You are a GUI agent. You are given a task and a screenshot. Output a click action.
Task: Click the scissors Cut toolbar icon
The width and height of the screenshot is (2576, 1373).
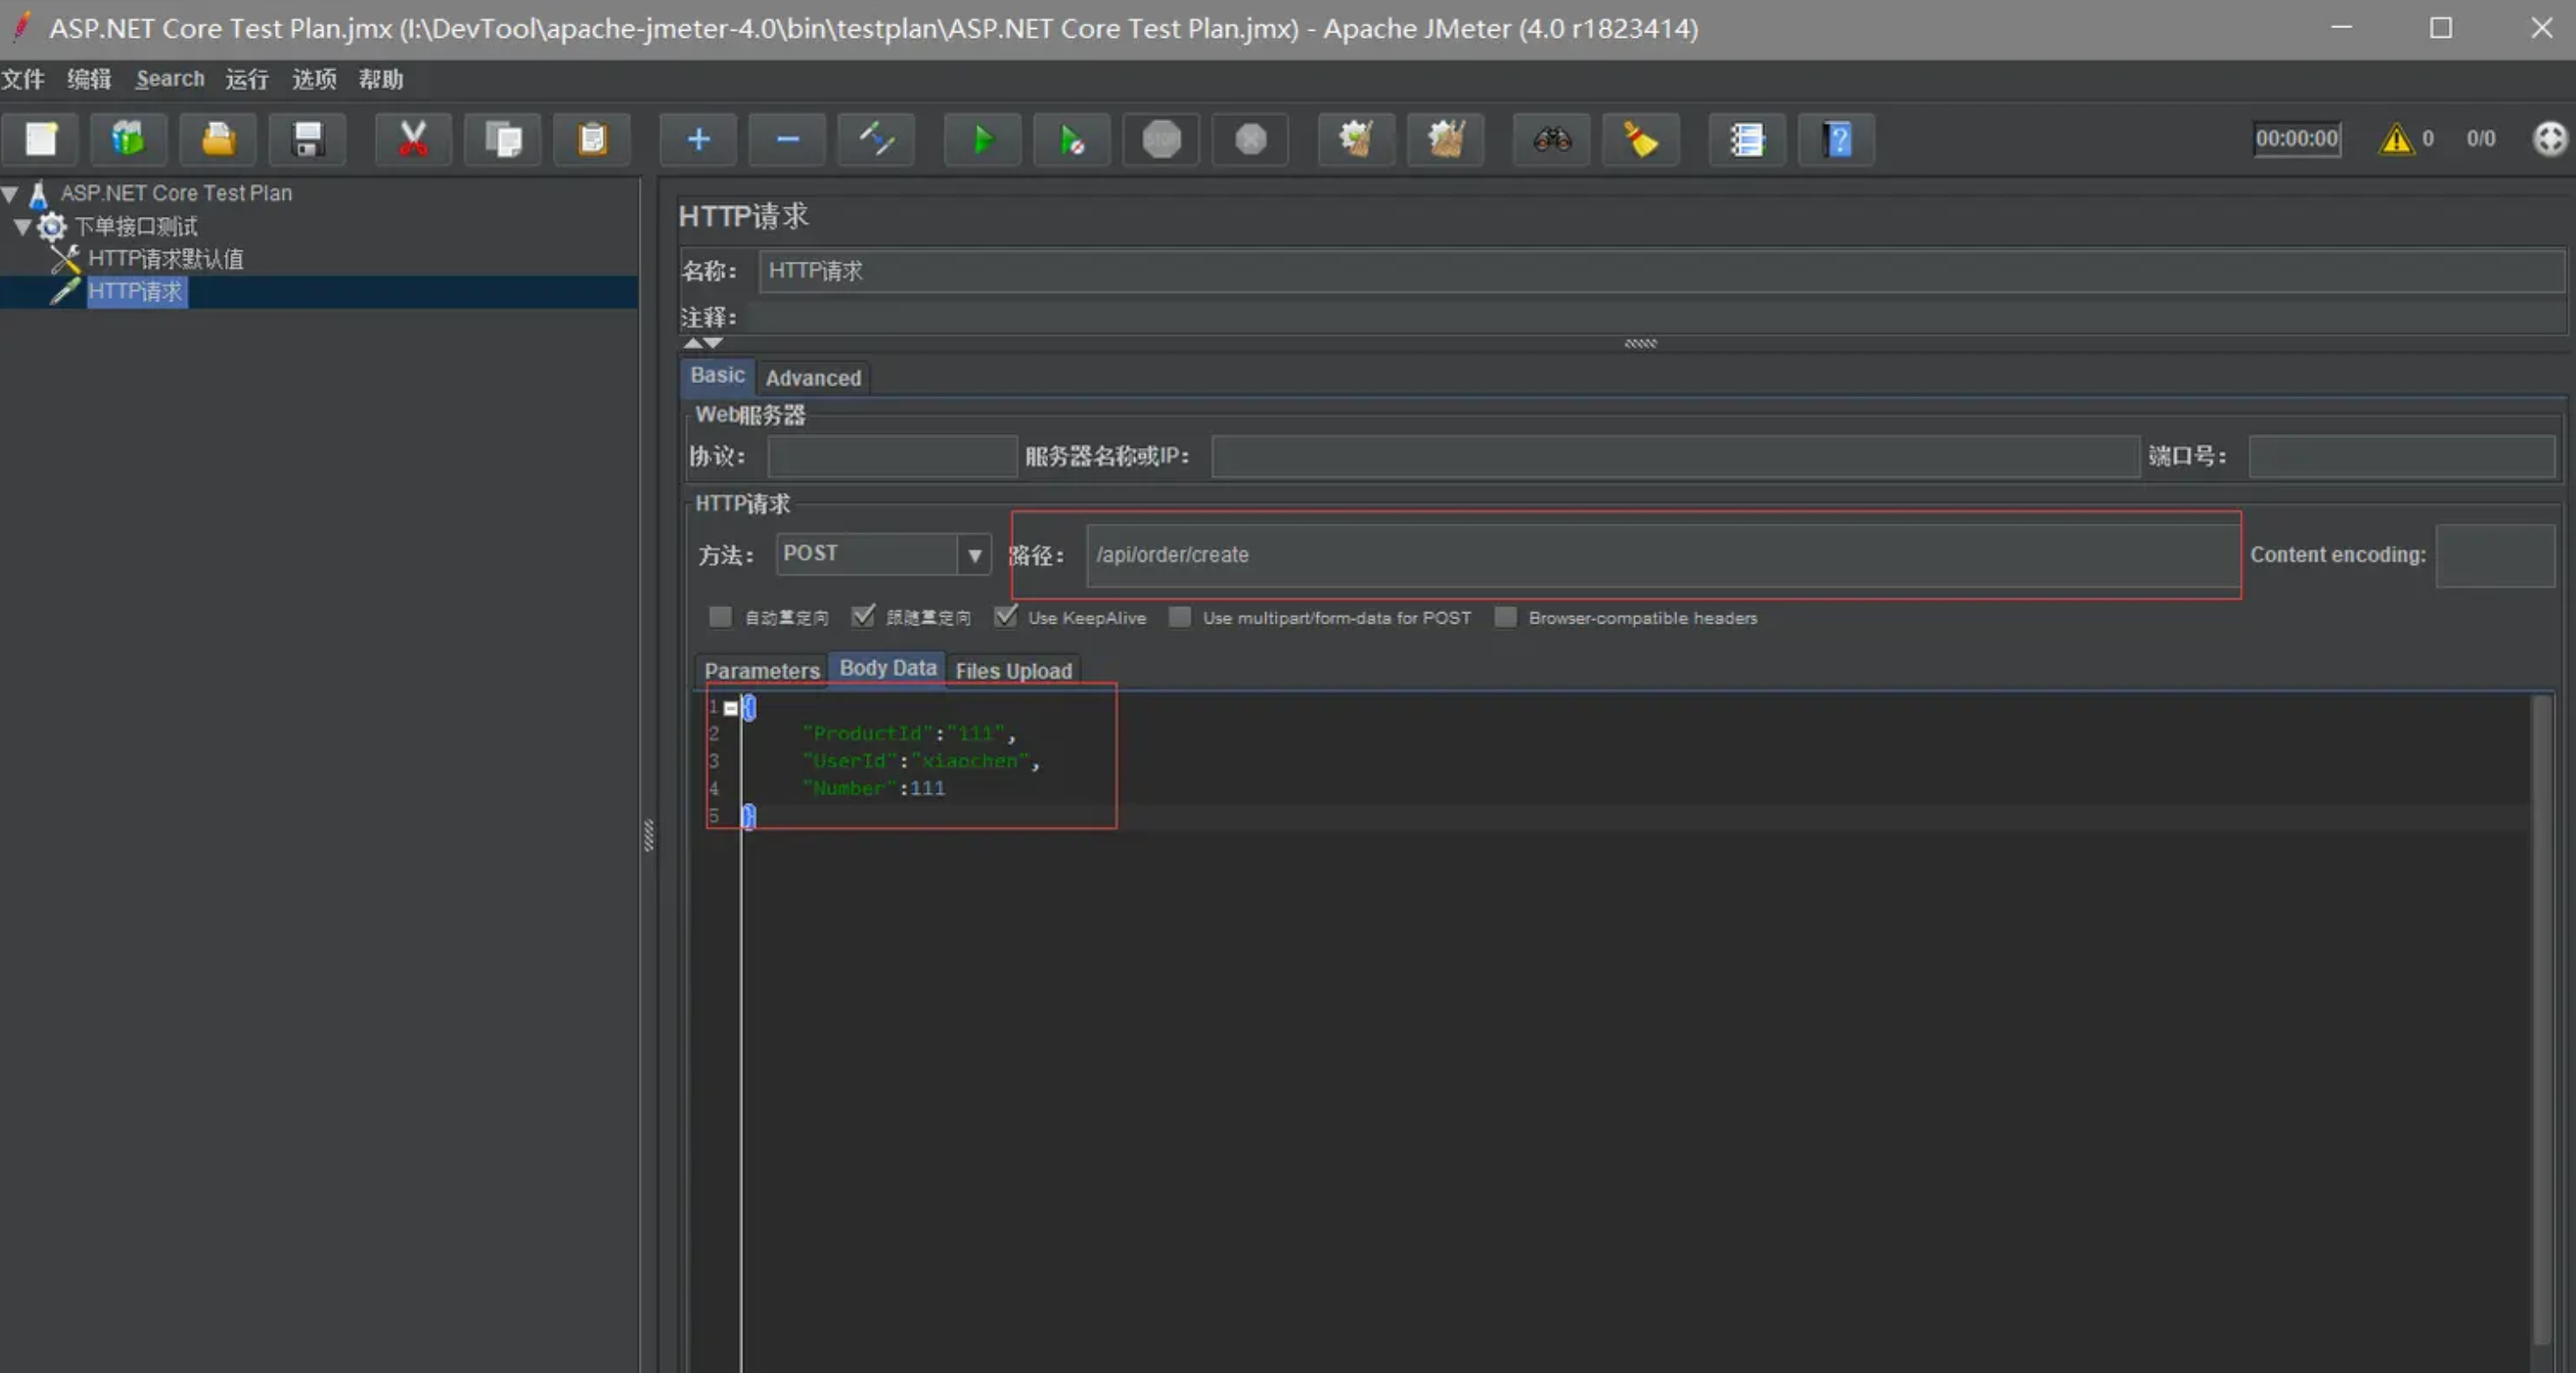point(413,140)
